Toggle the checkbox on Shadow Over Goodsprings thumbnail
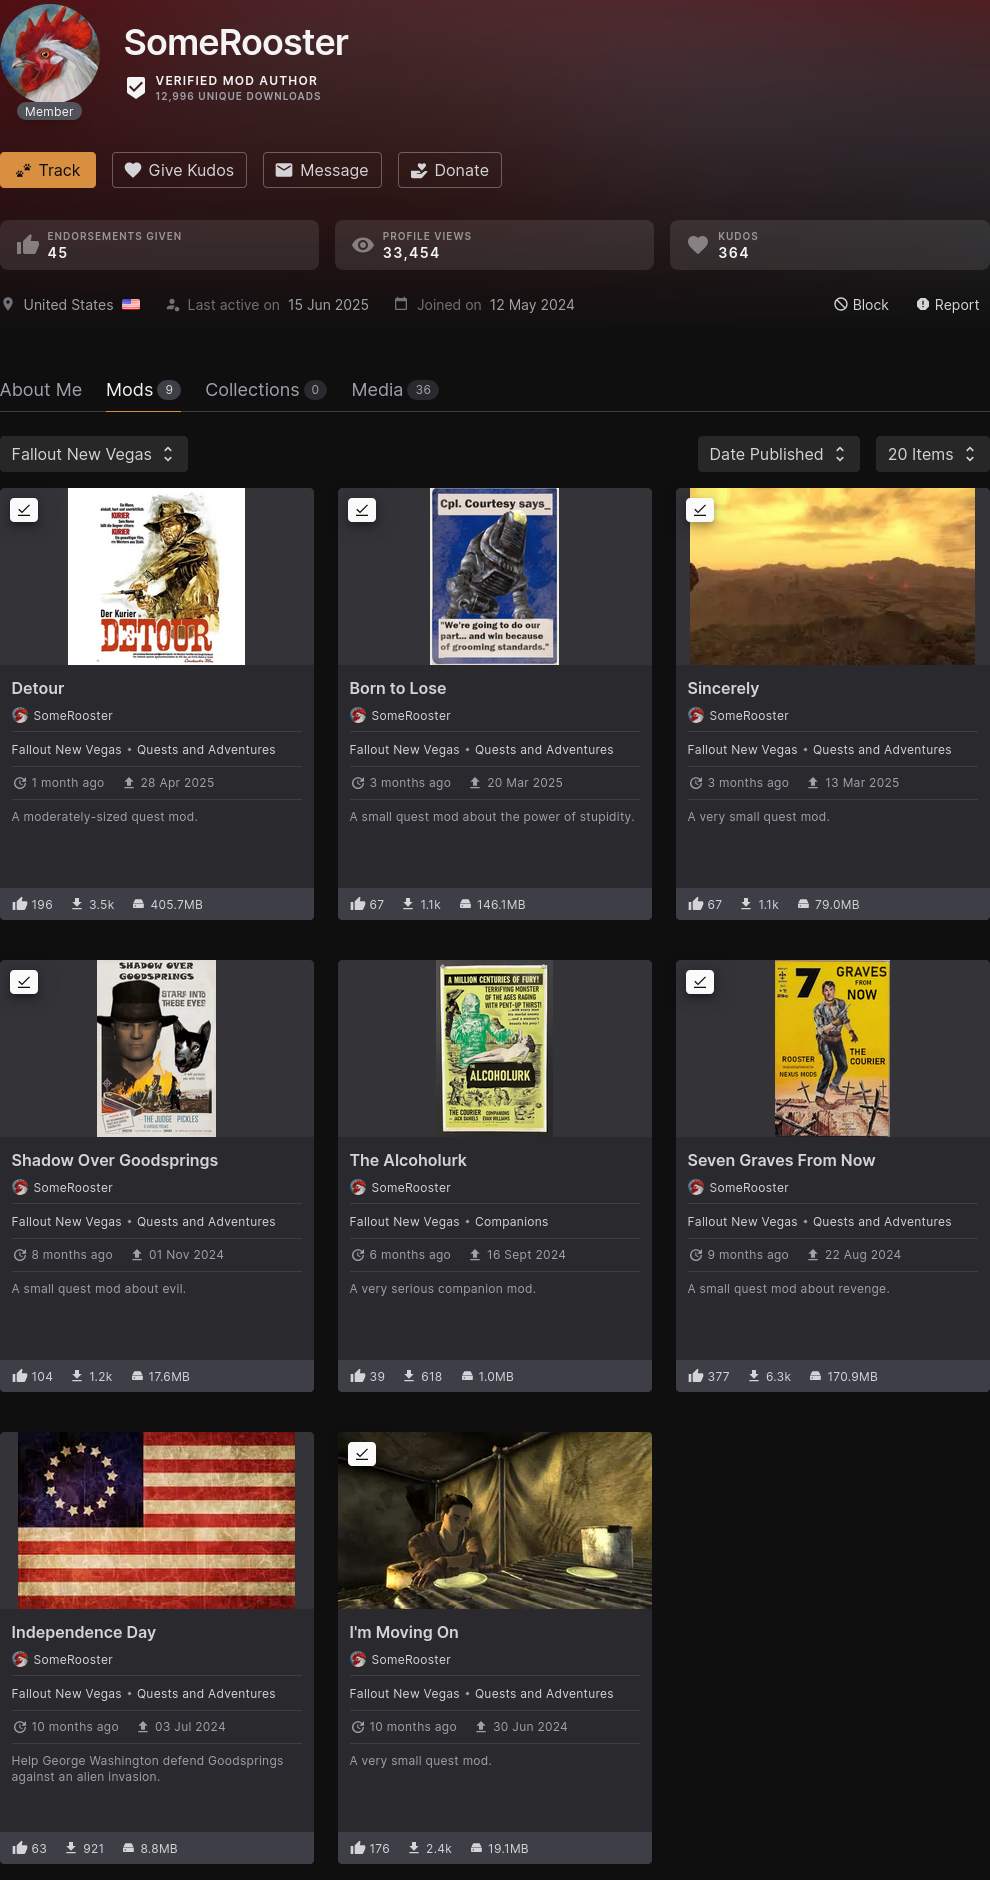 coord(24,982)
